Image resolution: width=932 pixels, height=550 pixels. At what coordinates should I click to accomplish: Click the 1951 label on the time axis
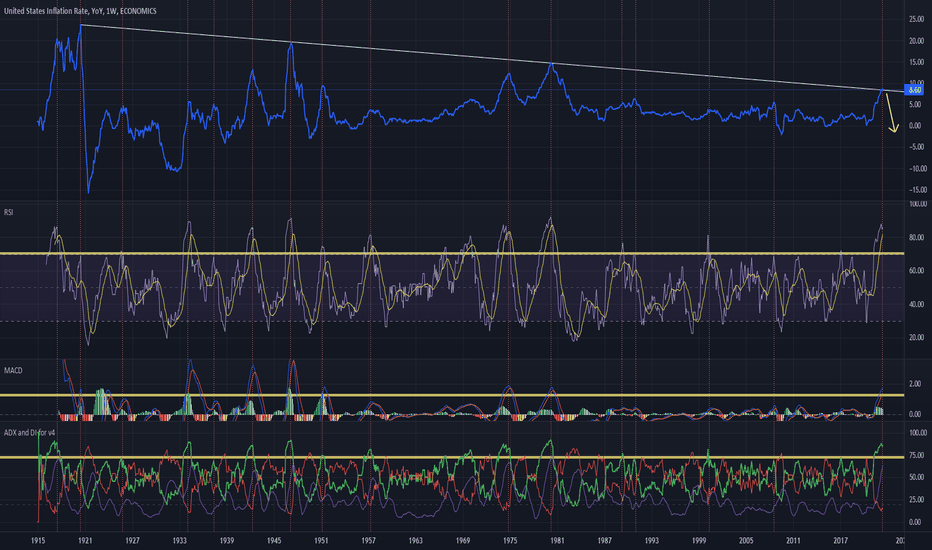pos(321,540)
